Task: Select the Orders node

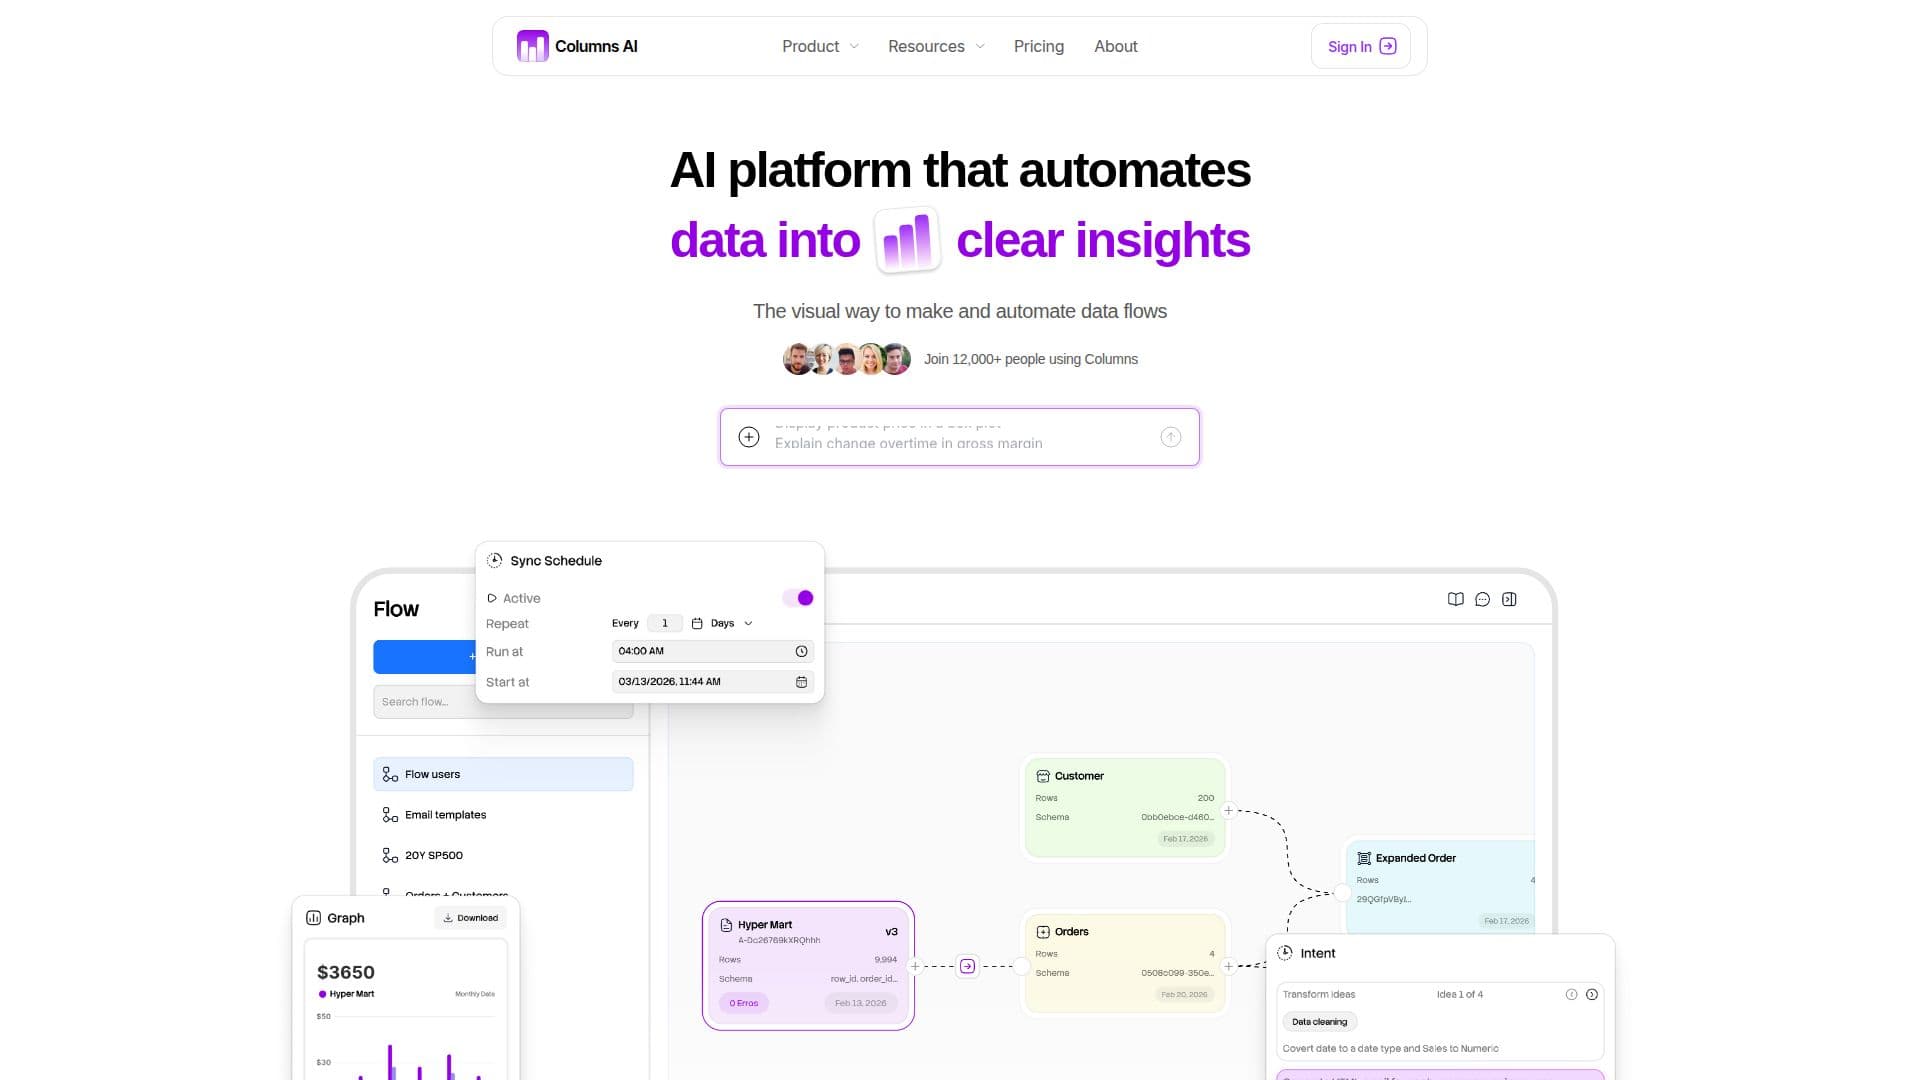Action: (1125, 962)
